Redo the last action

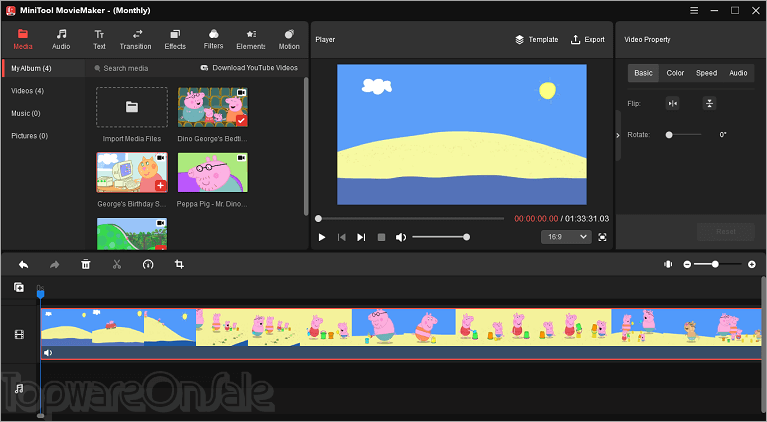pyautogui.click(x=54, y=265)
